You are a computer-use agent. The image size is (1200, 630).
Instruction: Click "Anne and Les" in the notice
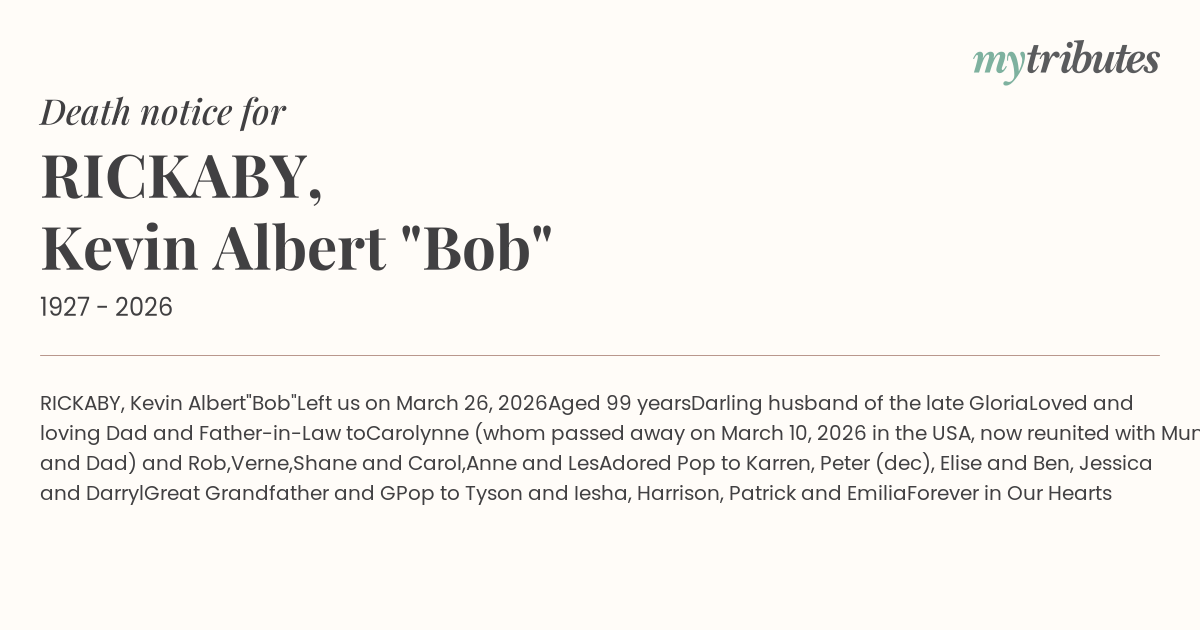[524, 463]
